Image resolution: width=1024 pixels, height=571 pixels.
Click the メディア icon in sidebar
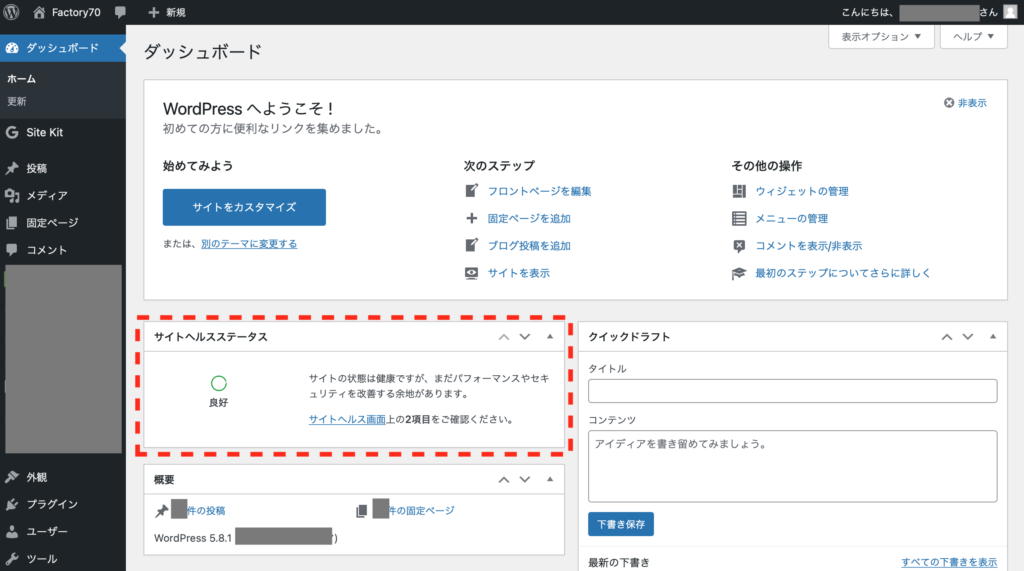(12, 195)
